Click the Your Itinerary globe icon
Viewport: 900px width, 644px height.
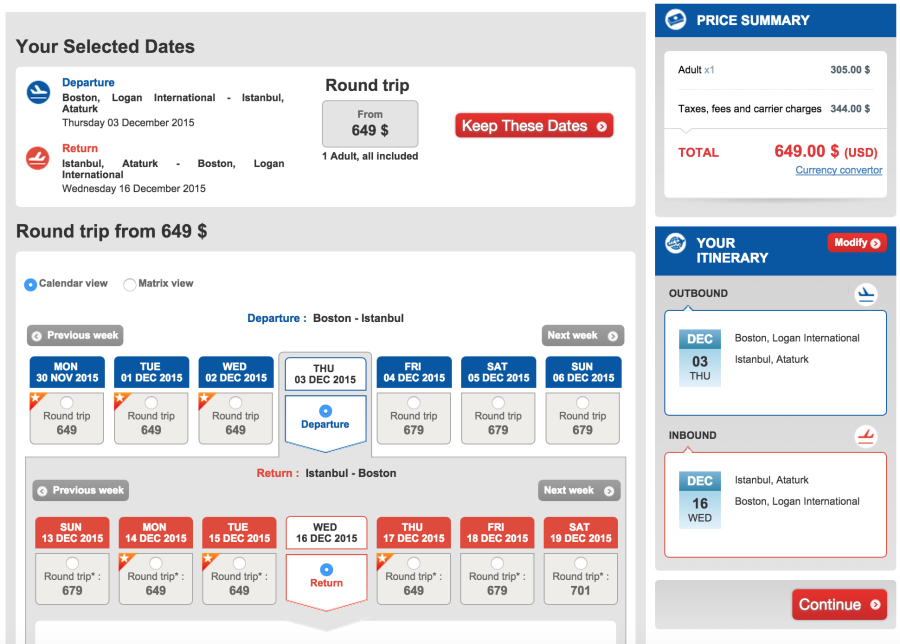click(676, 243)
